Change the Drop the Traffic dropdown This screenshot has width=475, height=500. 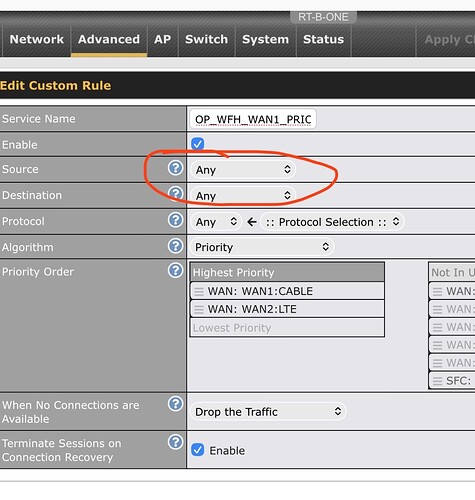(x=268, y=412)
